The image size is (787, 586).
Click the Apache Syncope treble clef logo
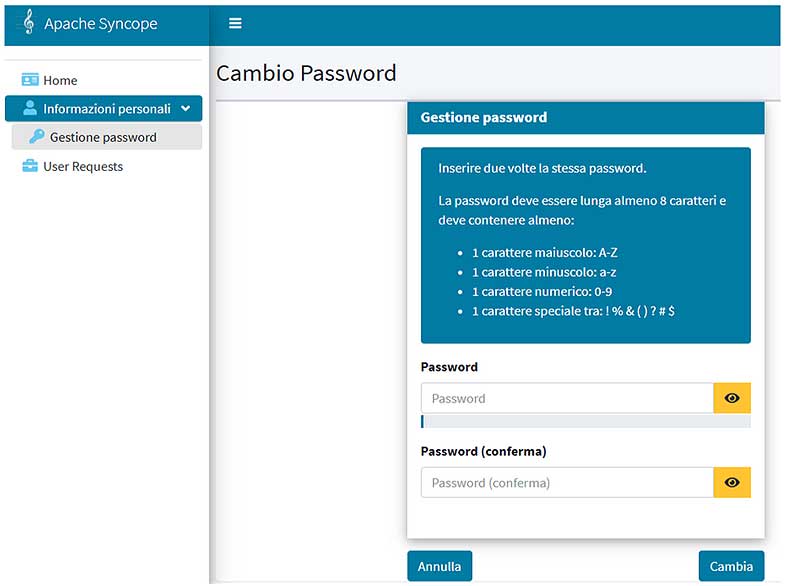29,22
